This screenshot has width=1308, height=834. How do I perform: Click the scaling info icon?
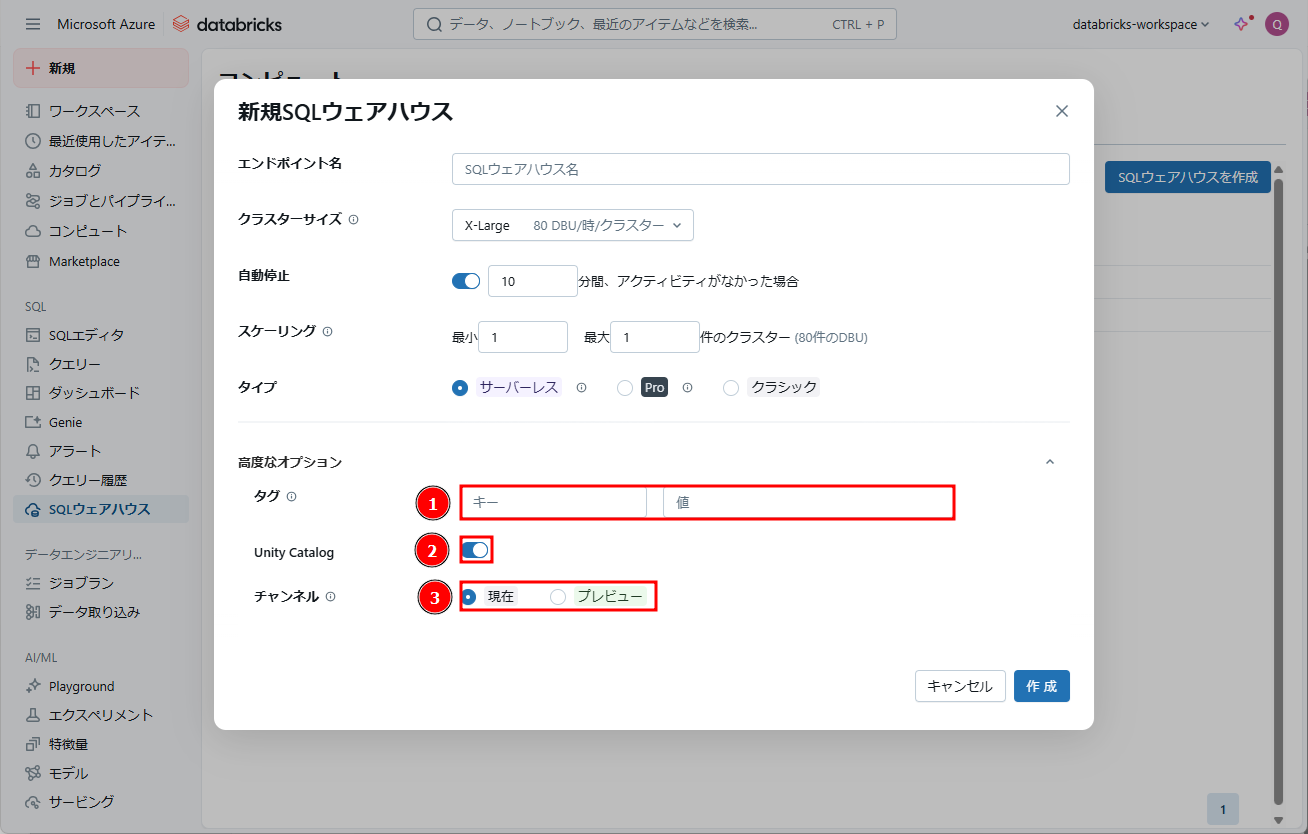[328, 332]
